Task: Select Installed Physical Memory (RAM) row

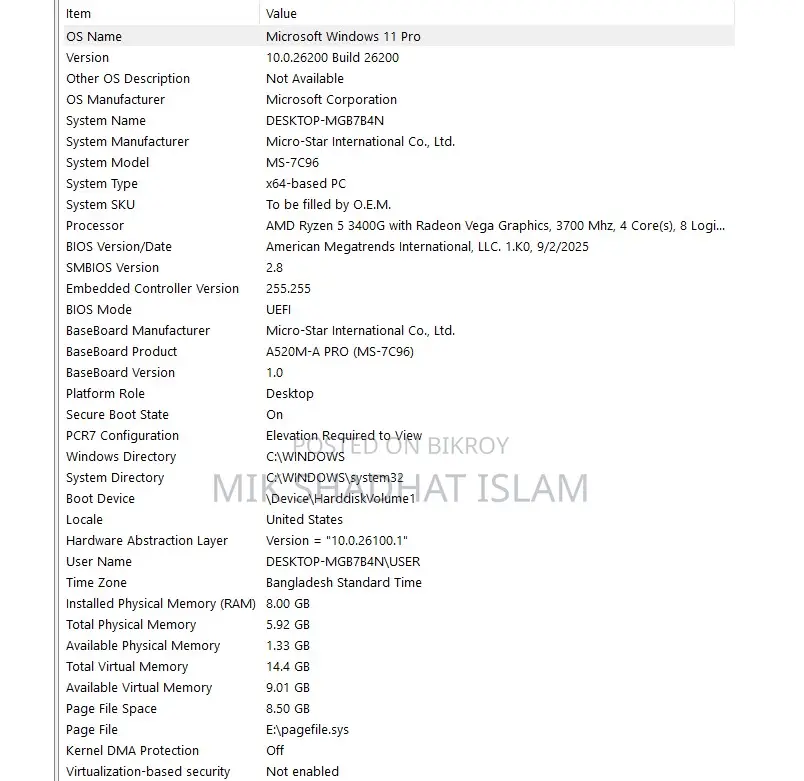Action: pyautogui.click(x=399, y=604)
